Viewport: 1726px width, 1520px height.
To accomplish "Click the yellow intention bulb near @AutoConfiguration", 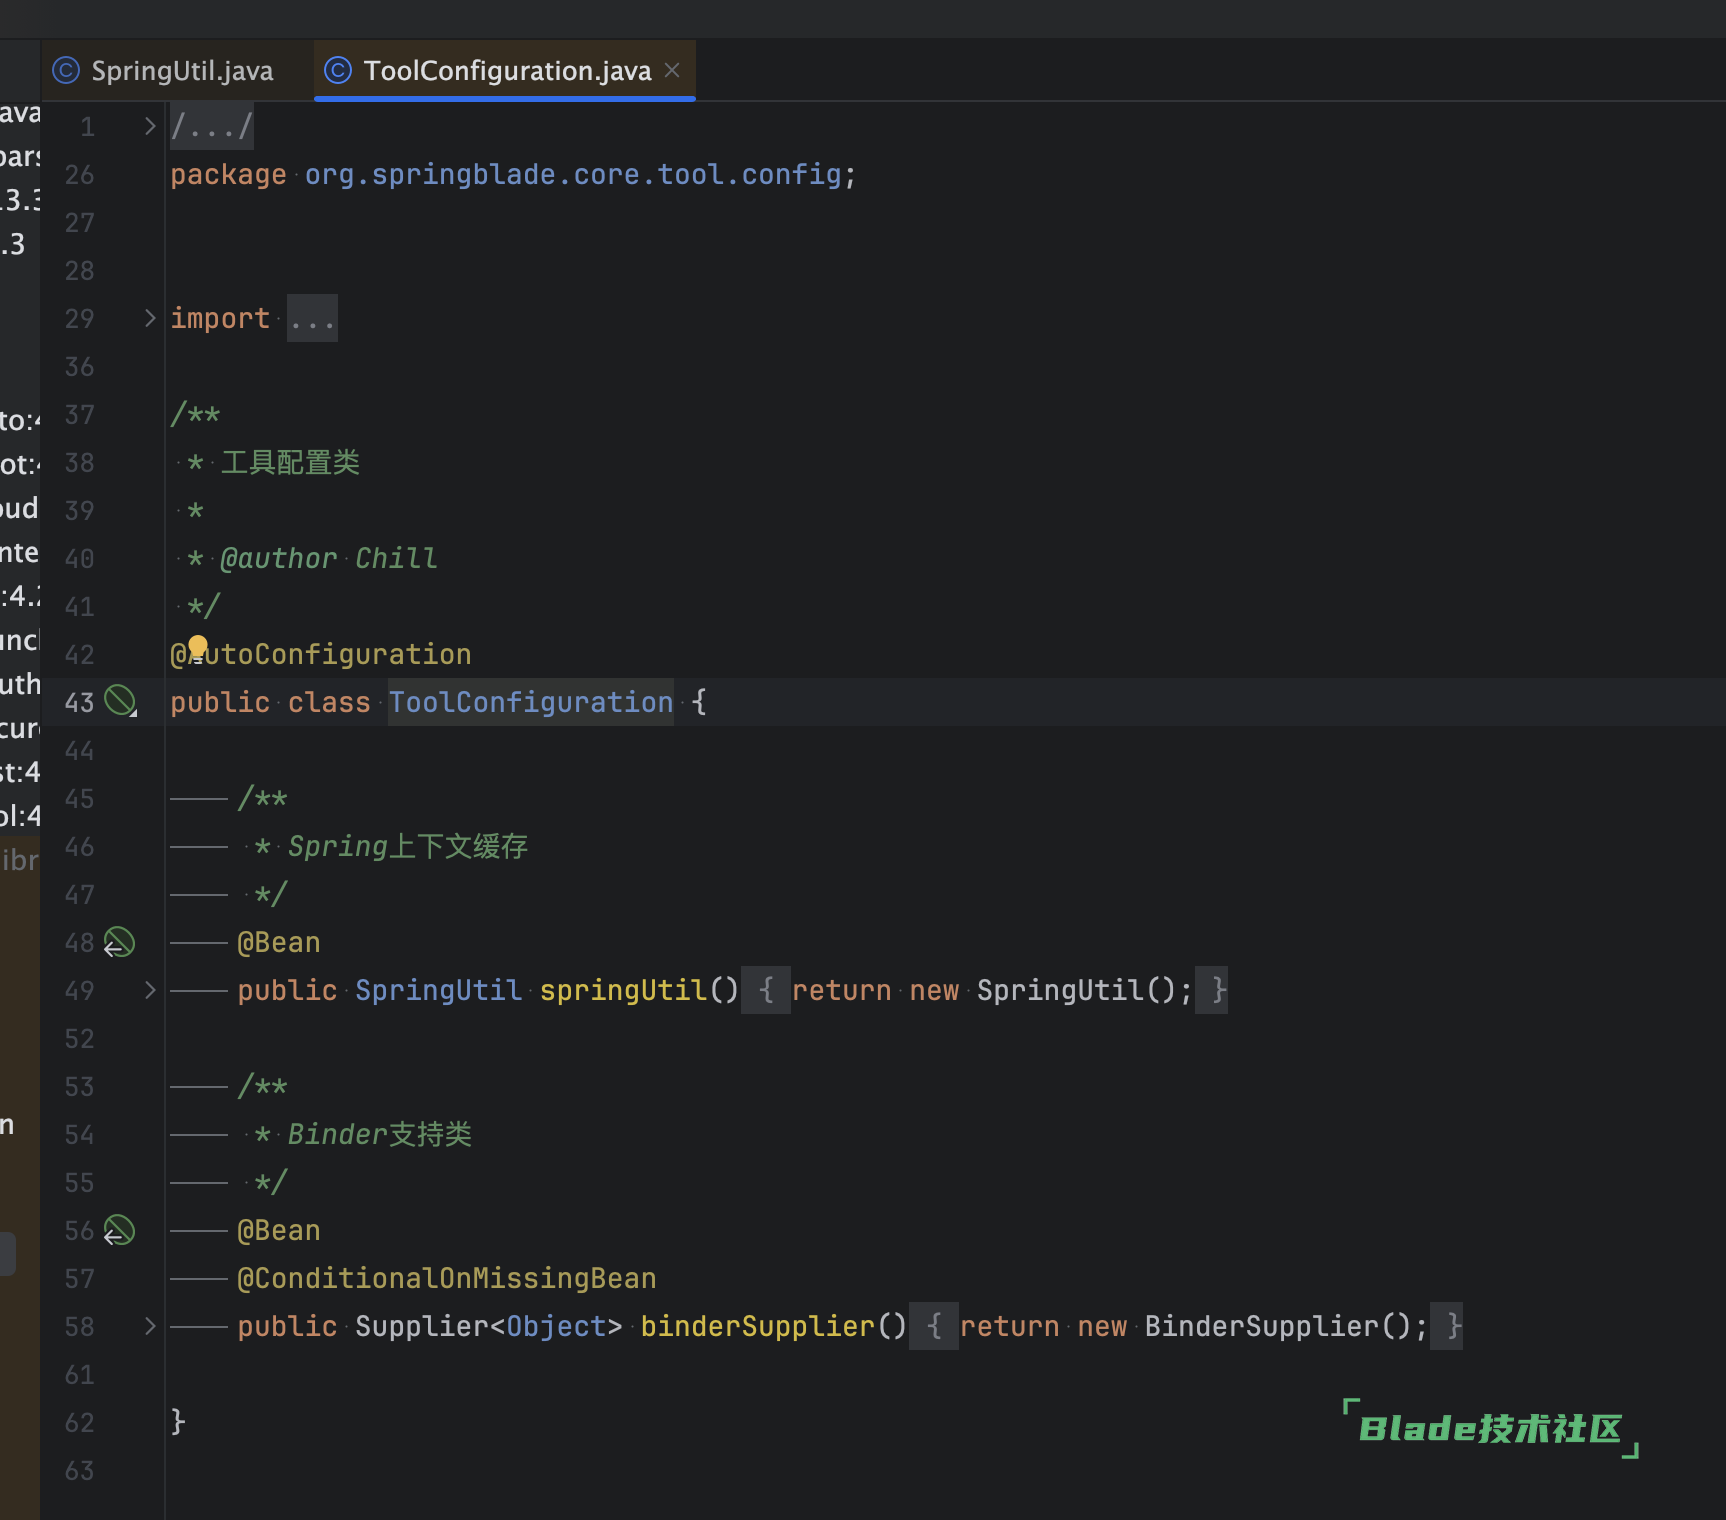I will pos(198,646).
